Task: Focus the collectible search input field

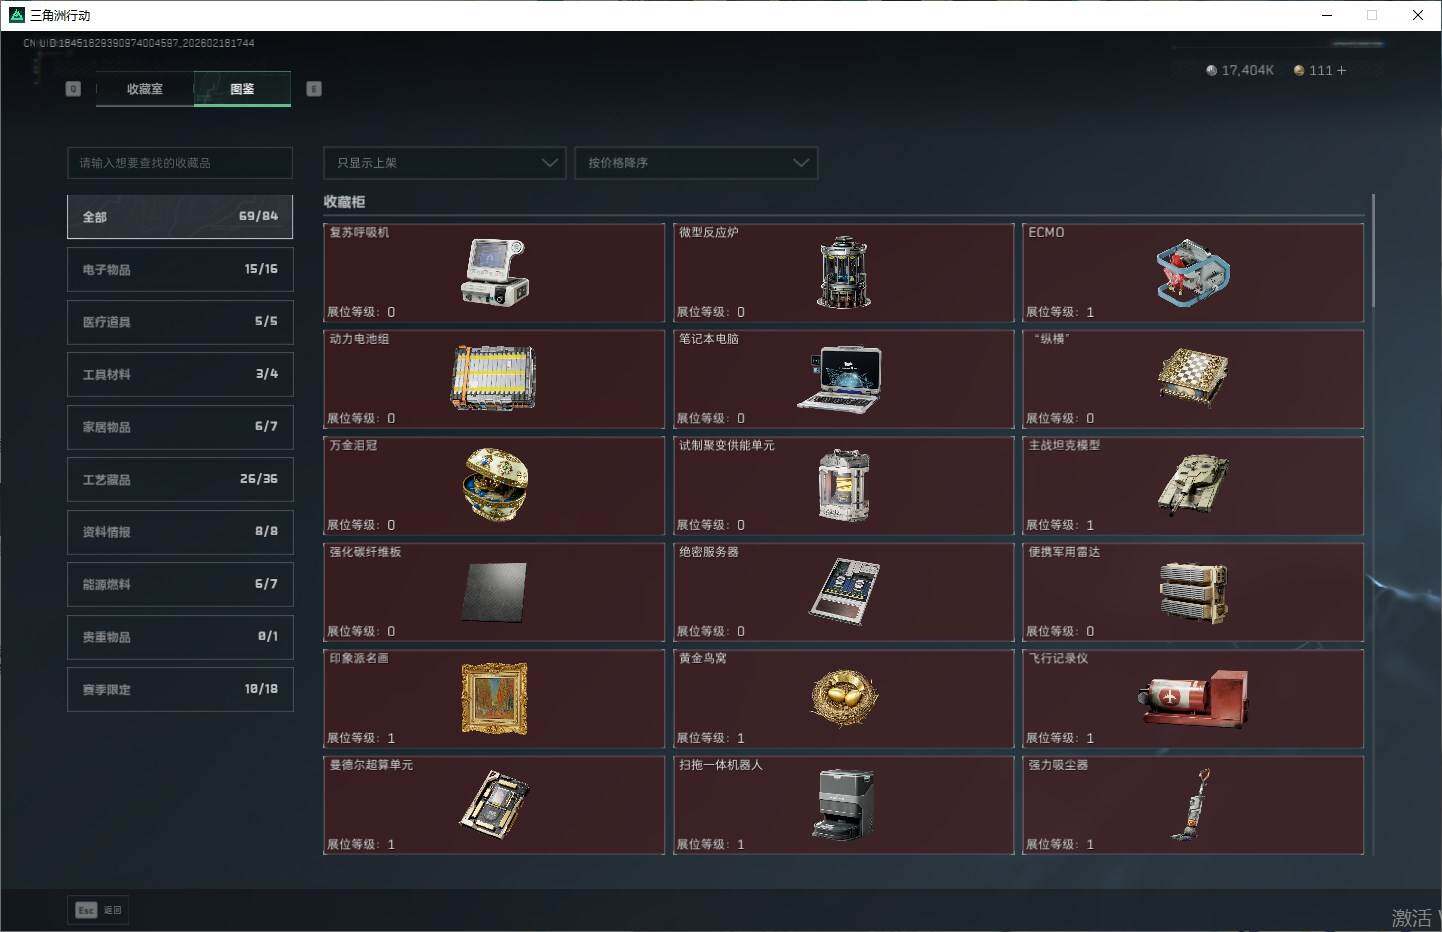Action: [x=180, y=163]
